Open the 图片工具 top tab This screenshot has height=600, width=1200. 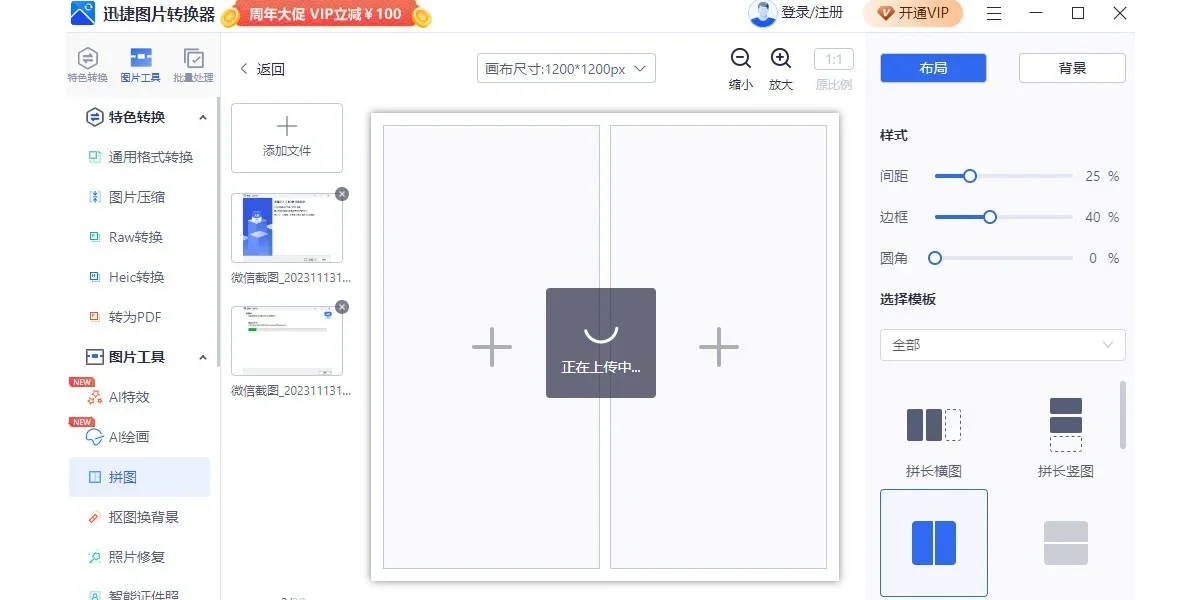(x=141, y=65)
